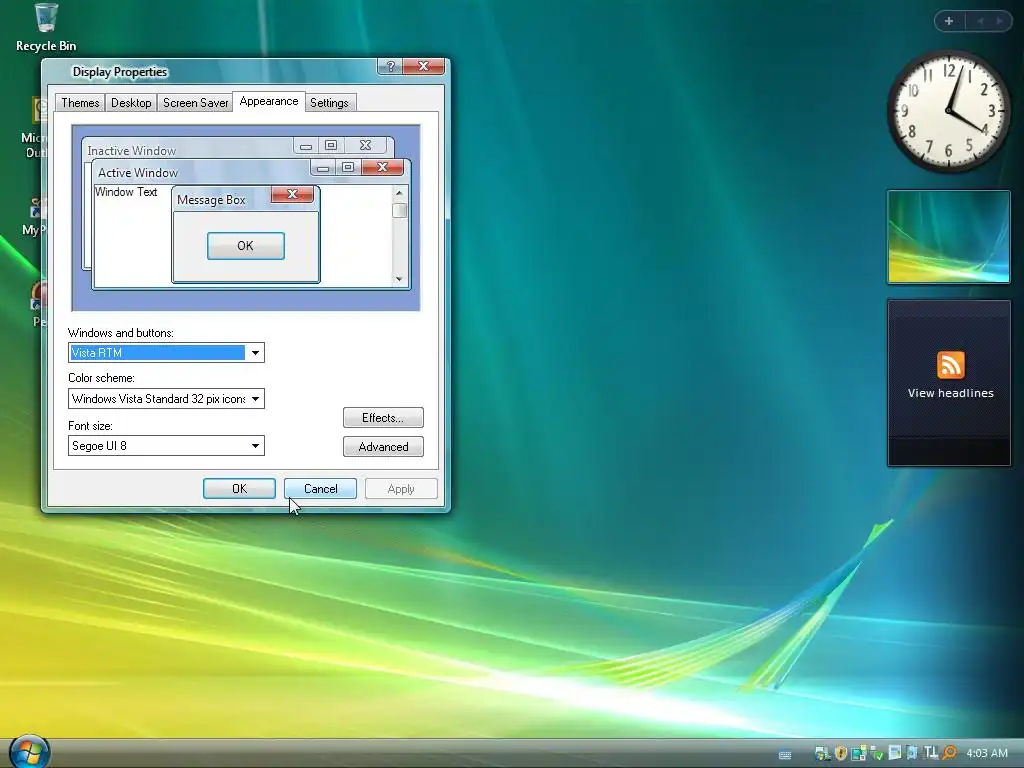Screen dimensions: 1024x768
Task: Click the analog clock gadget
Action: 948,111
